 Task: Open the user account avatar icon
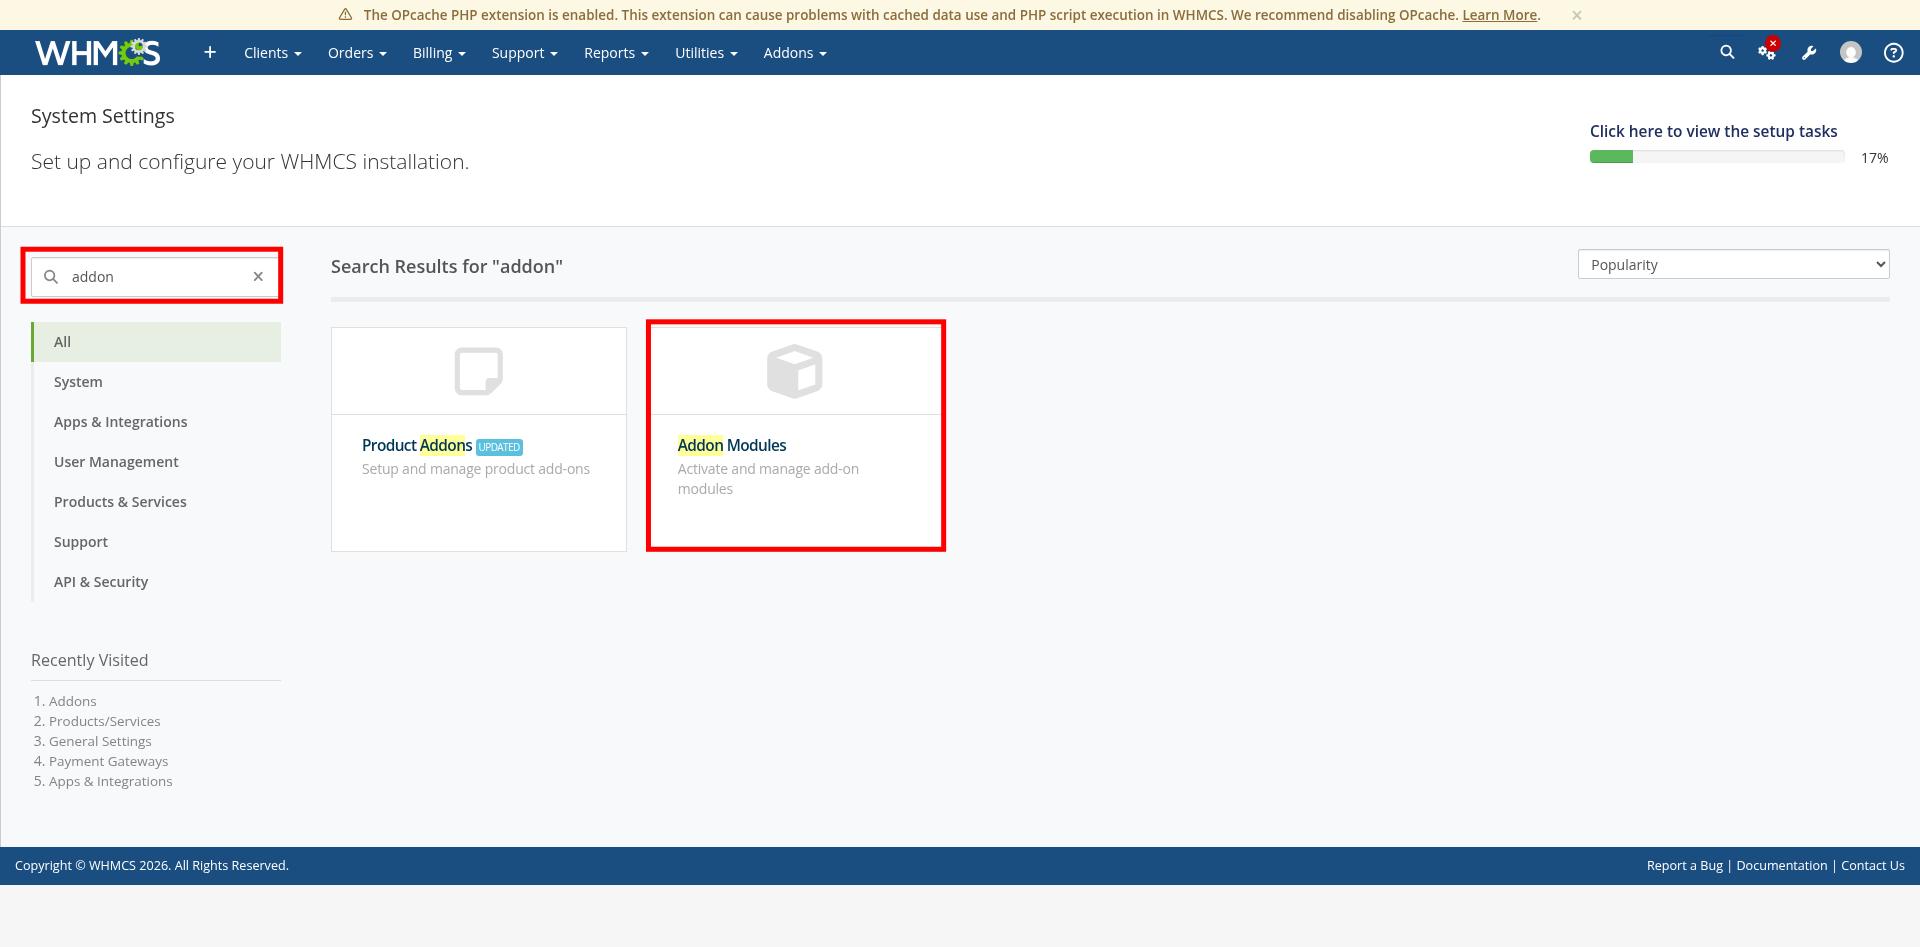[1851, 53]
